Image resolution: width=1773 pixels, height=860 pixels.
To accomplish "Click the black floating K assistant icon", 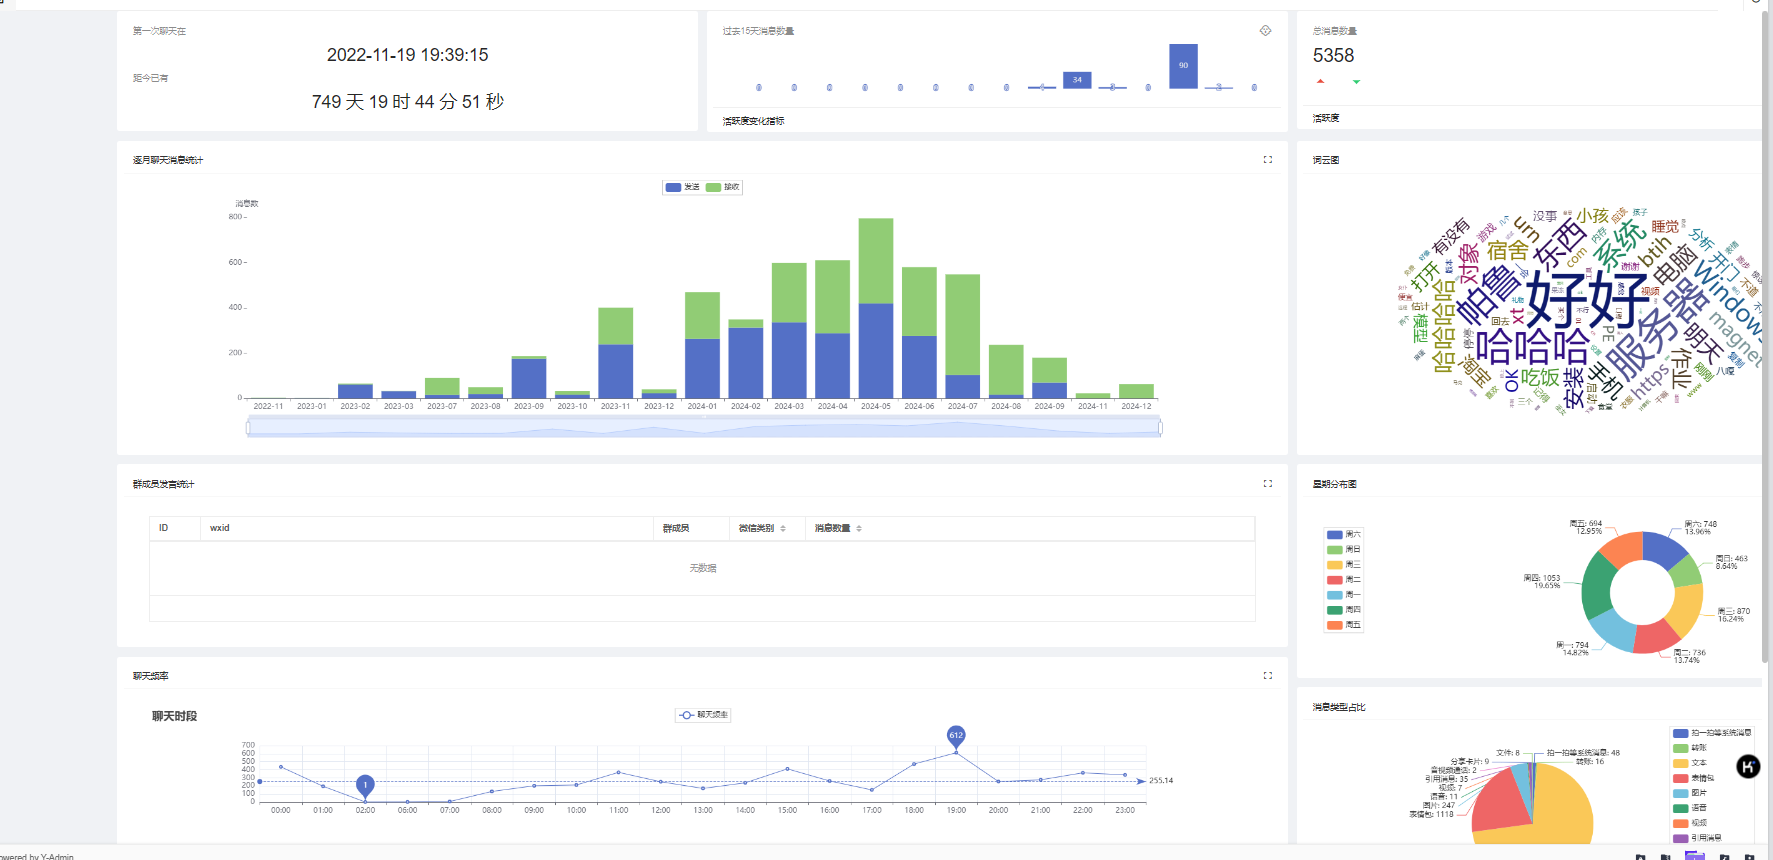I will tap(1748, 767).
